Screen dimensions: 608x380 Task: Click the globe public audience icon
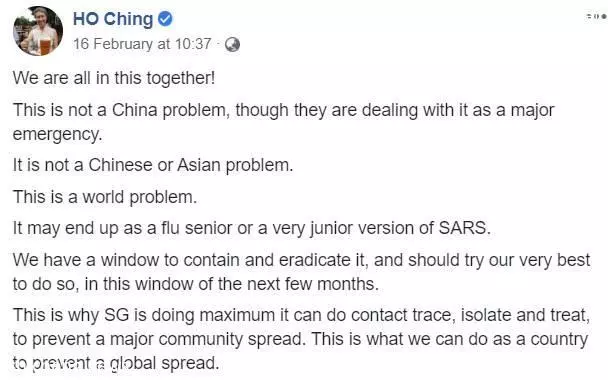pos(232,45)
